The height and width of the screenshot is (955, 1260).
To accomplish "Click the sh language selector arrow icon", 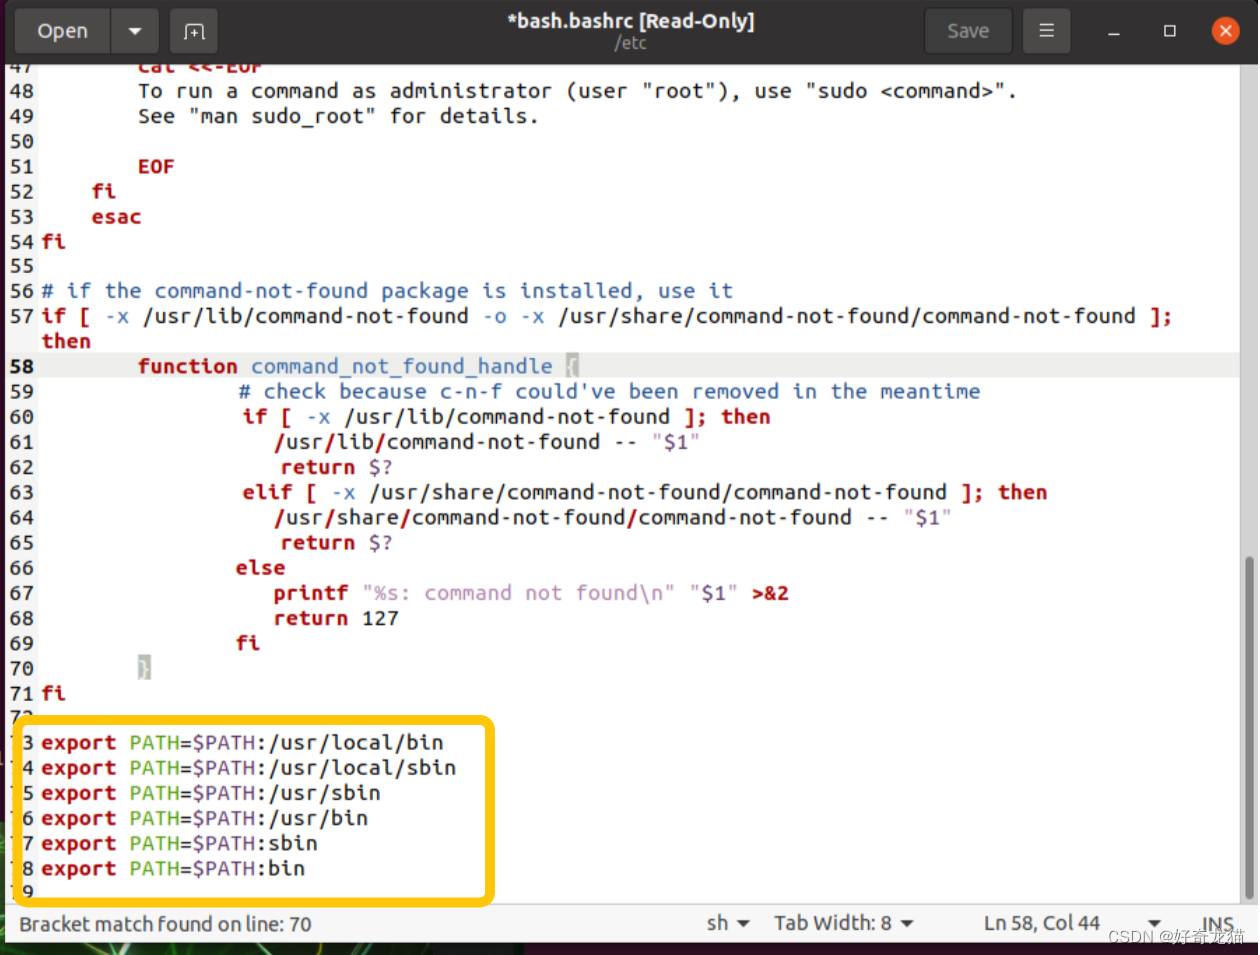I will (x=746, y=923).
